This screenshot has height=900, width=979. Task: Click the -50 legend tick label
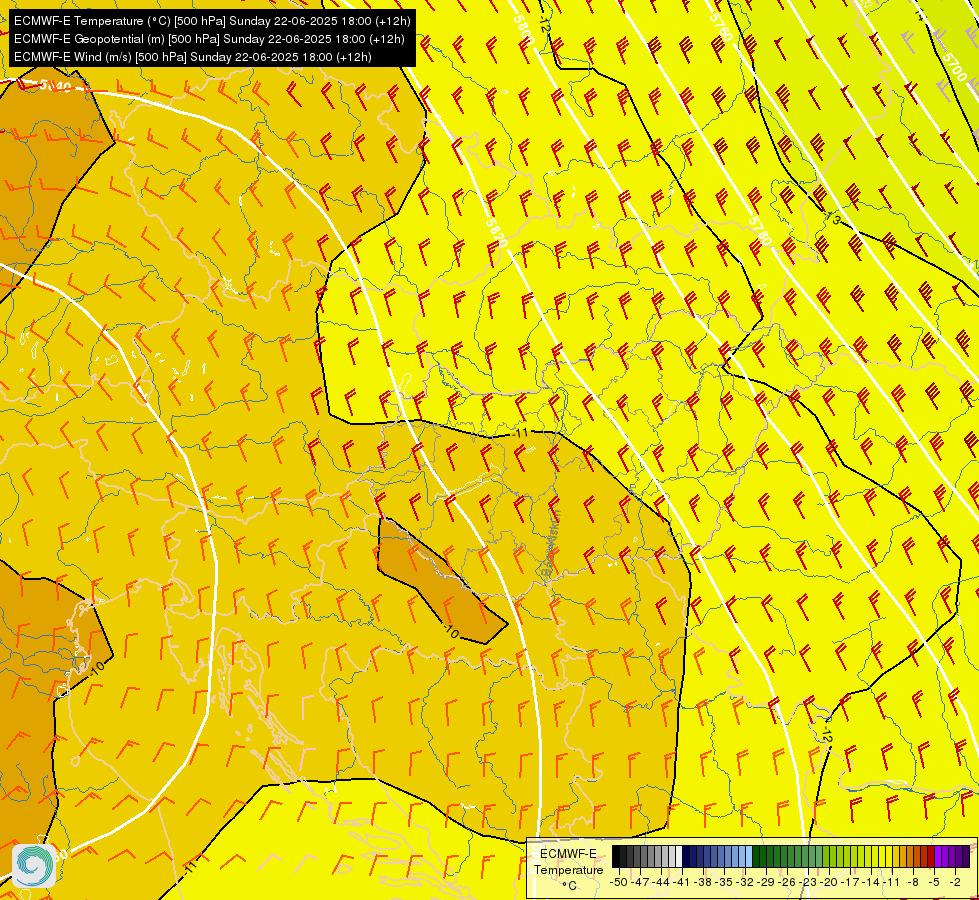619,882
